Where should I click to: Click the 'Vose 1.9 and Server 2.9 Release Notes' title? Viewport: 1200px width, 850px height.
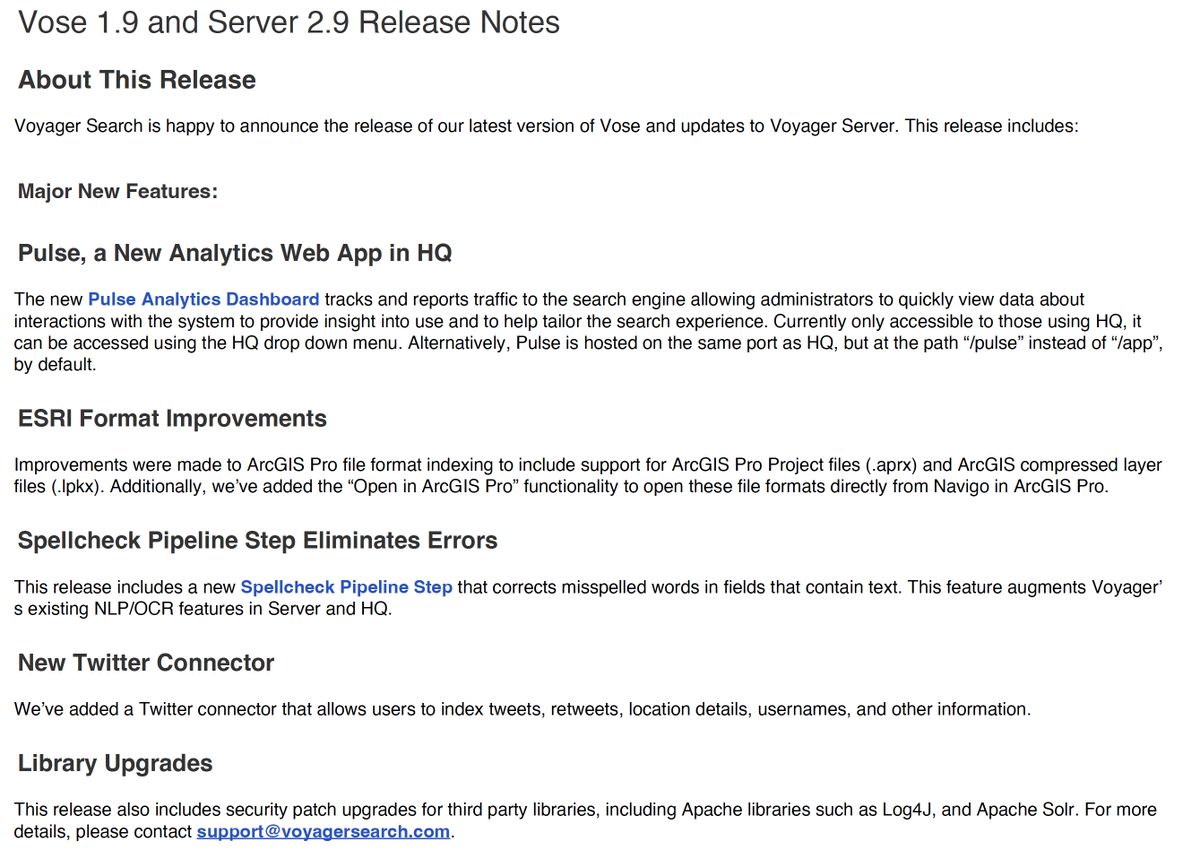click(x=289, y=22)
